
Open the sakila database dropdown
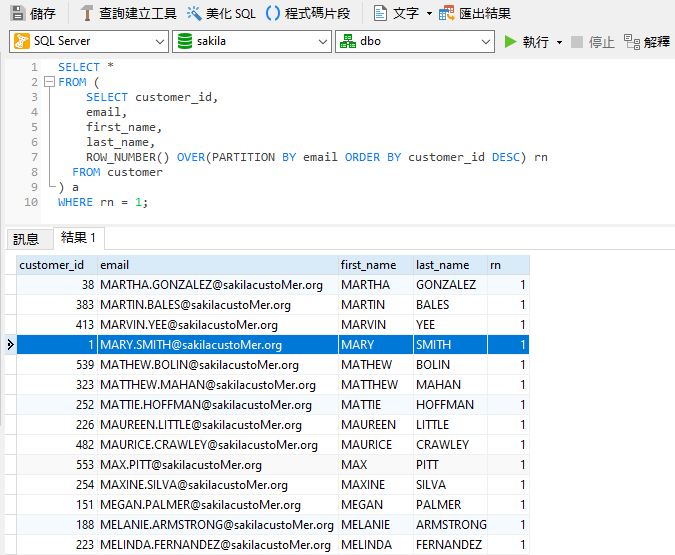click(321, 42)
